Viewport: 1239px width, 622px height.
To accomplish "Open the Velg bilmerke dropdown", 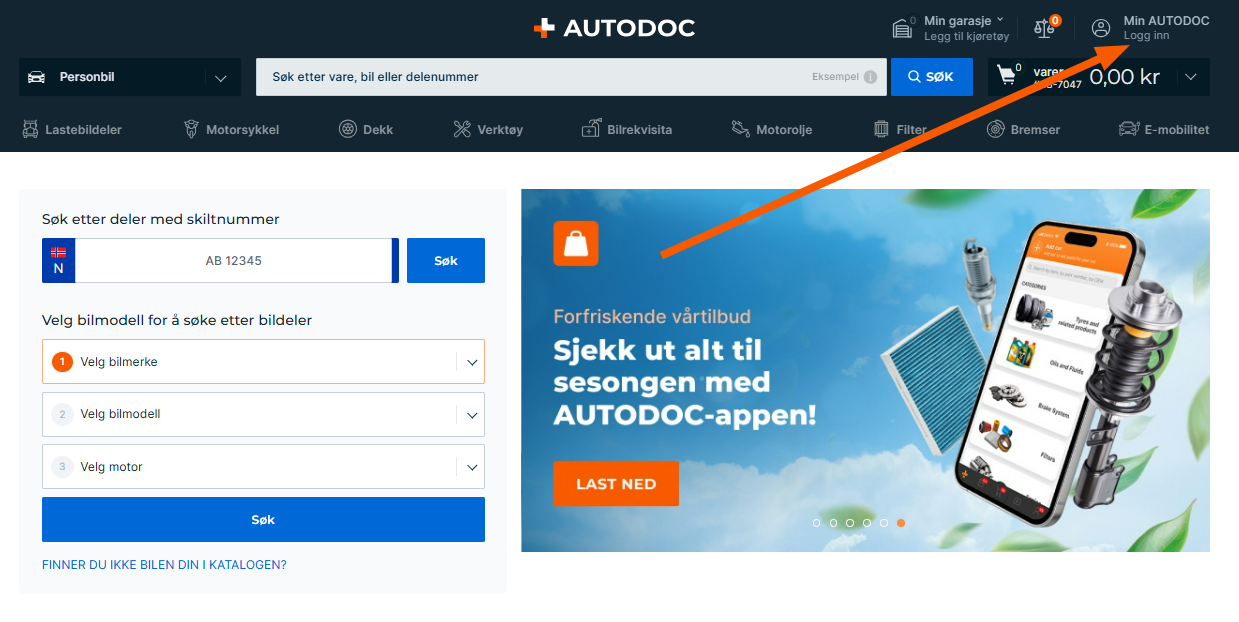I will pos(263,362).
